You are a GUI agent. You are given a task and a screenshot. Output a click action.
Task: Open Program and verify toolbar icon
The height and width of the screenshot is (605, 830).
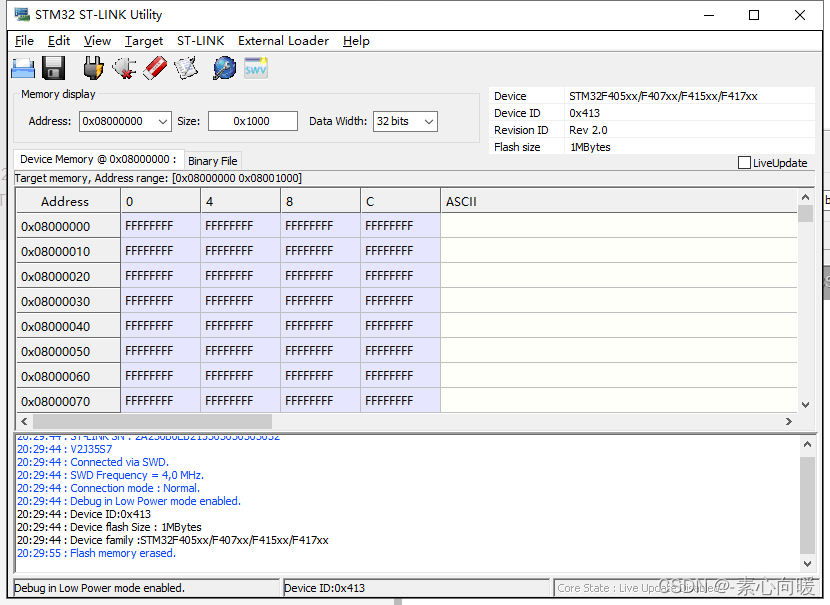point(186,68)
